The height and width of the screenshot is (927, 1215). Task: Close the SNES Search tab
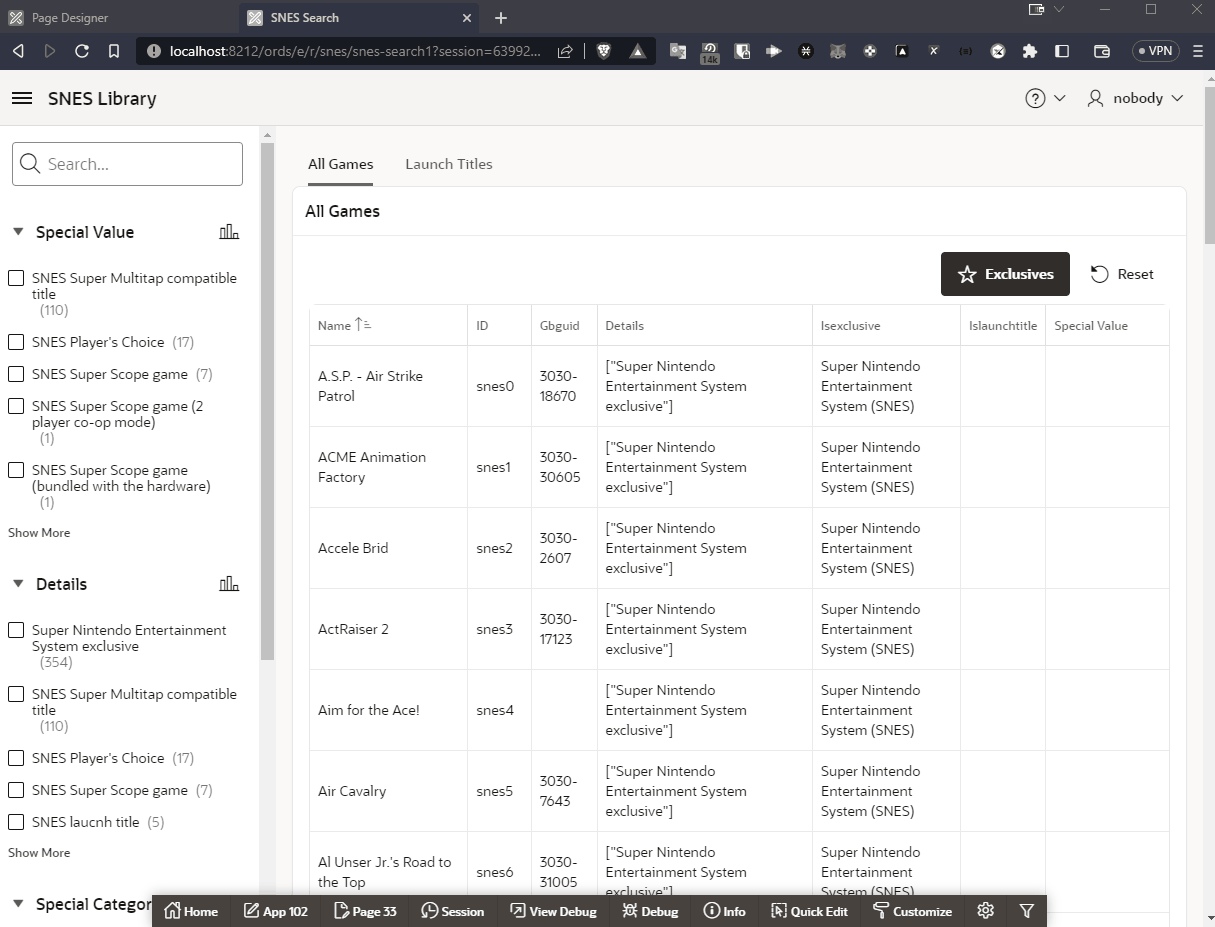pos(467,18)
